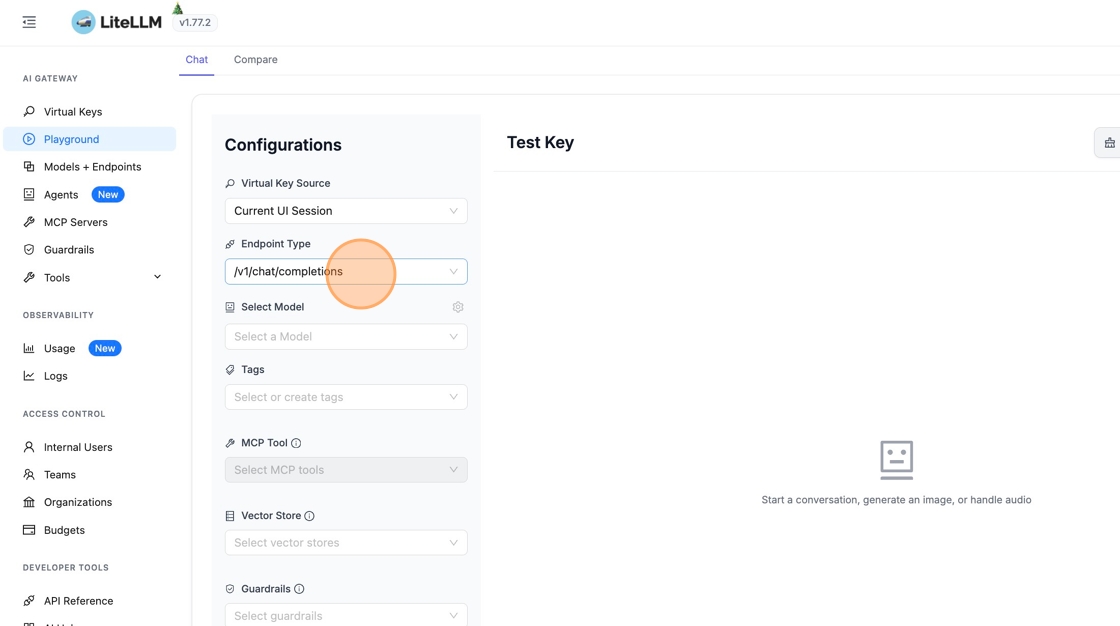Click the "Start a conversation" placeholder text

click(x=896, y=500)
